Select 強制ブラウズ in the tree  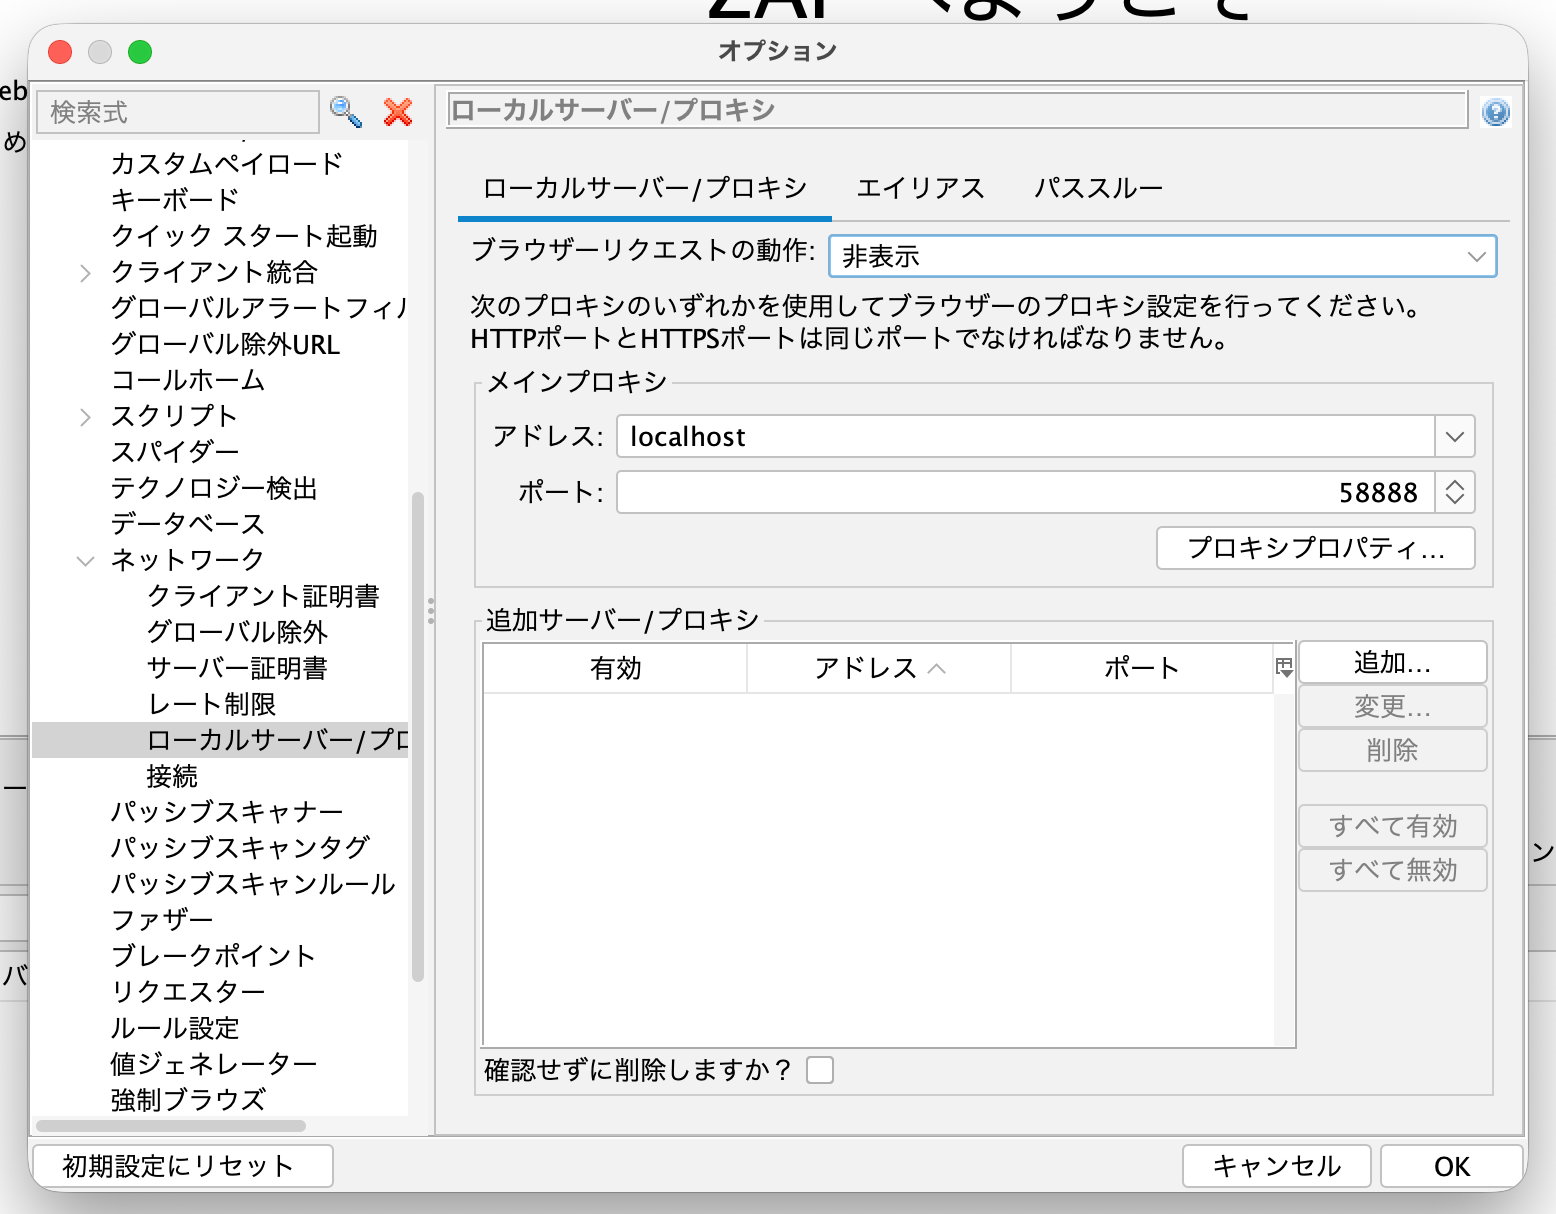(x=189, y=1100)
